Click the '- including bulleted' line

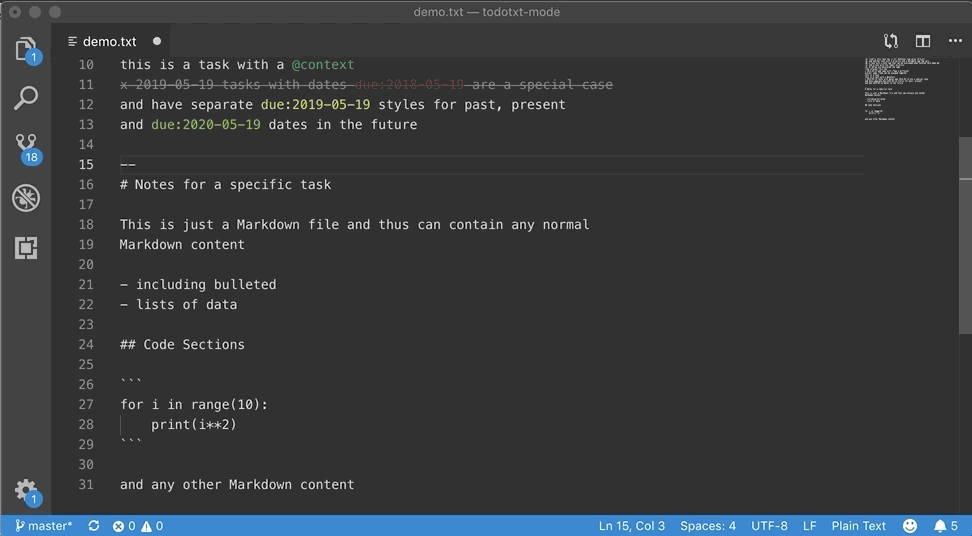(198, 284)
